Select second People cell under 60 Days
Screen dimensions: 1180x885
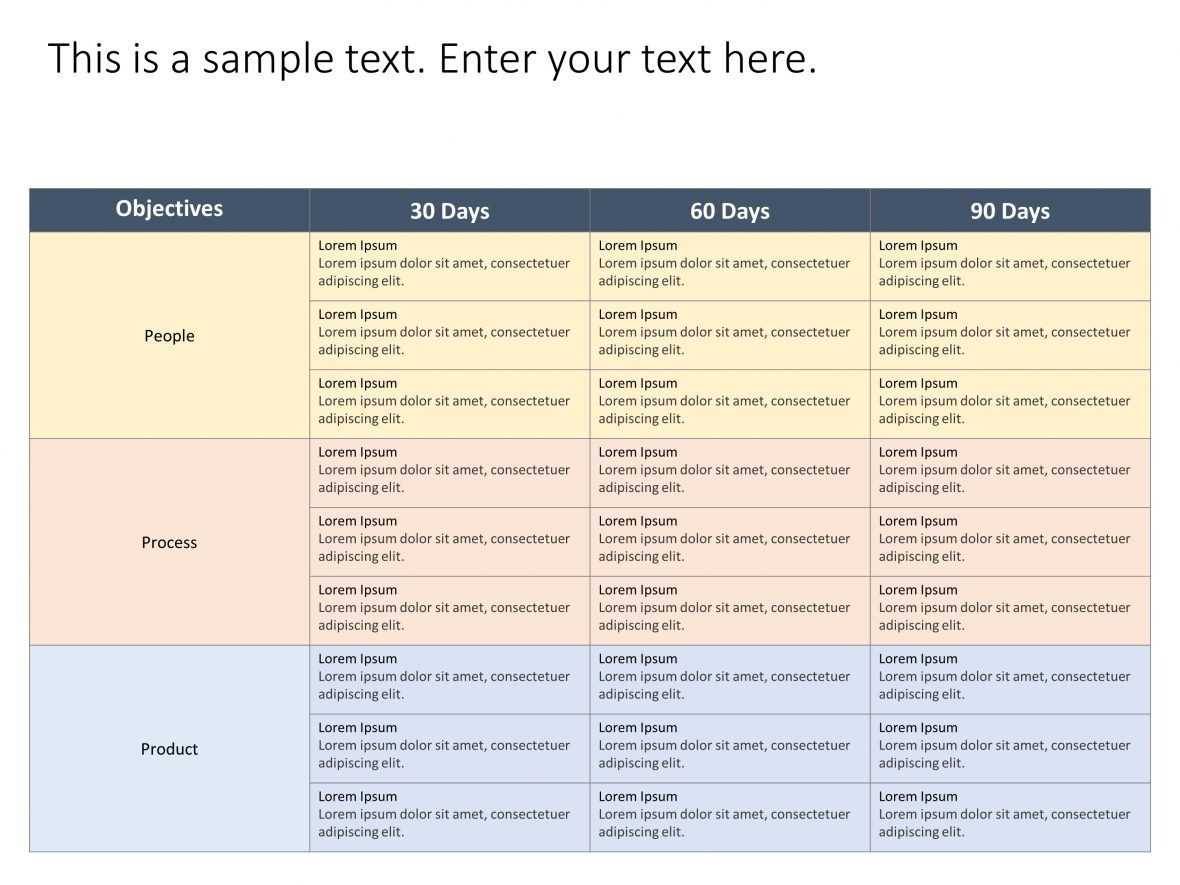730,336
